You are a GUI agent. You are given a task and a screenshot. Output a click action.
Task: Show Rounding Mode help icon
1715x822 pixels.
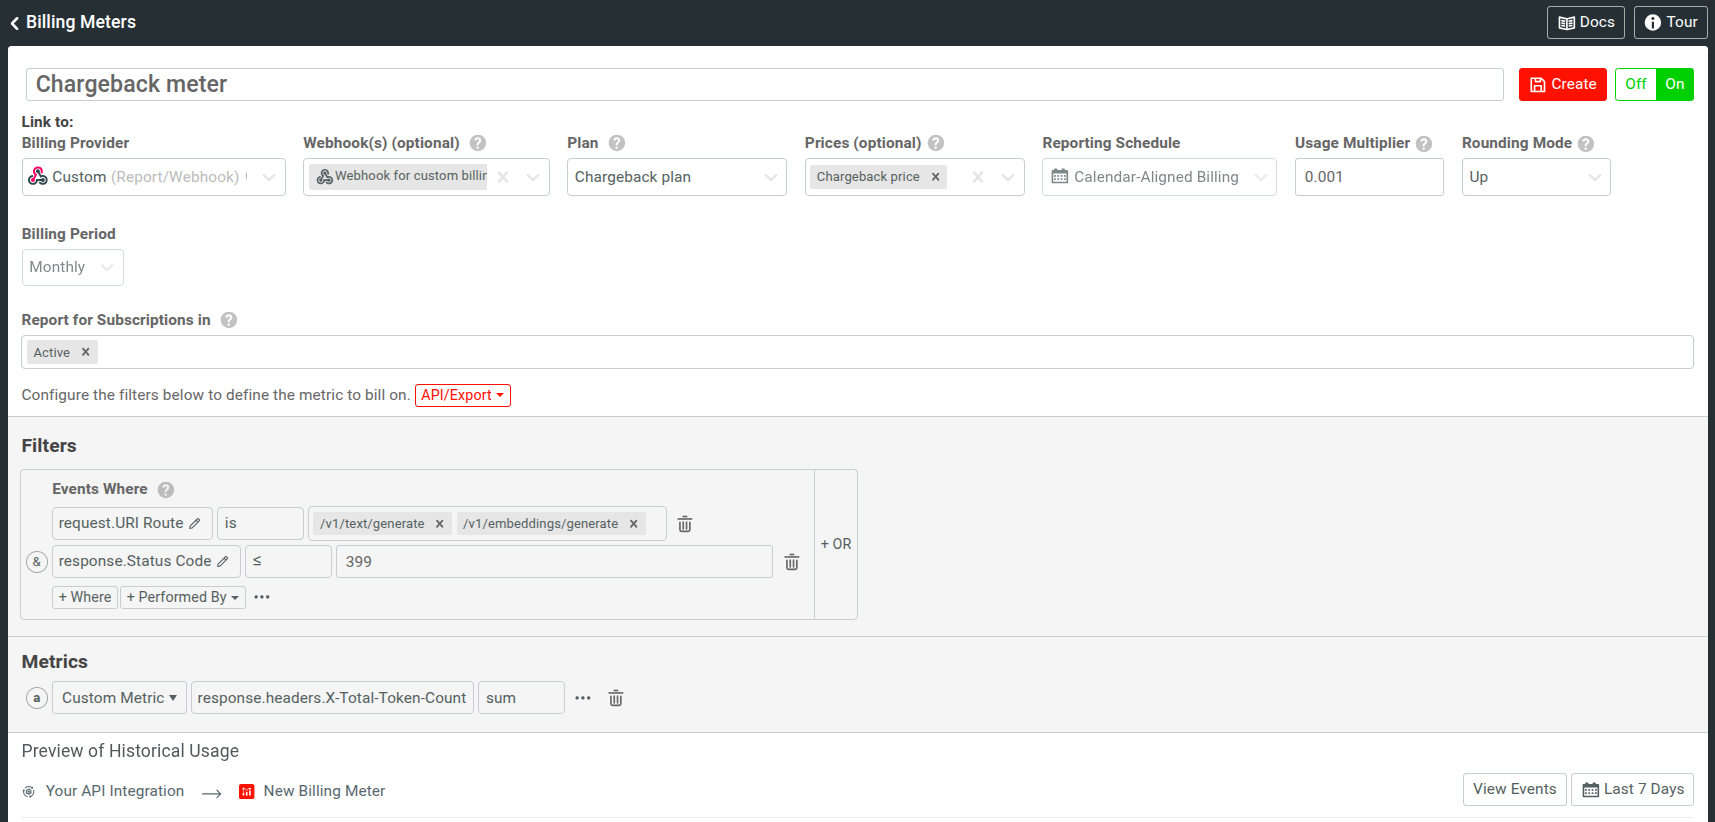(1586, 143)
